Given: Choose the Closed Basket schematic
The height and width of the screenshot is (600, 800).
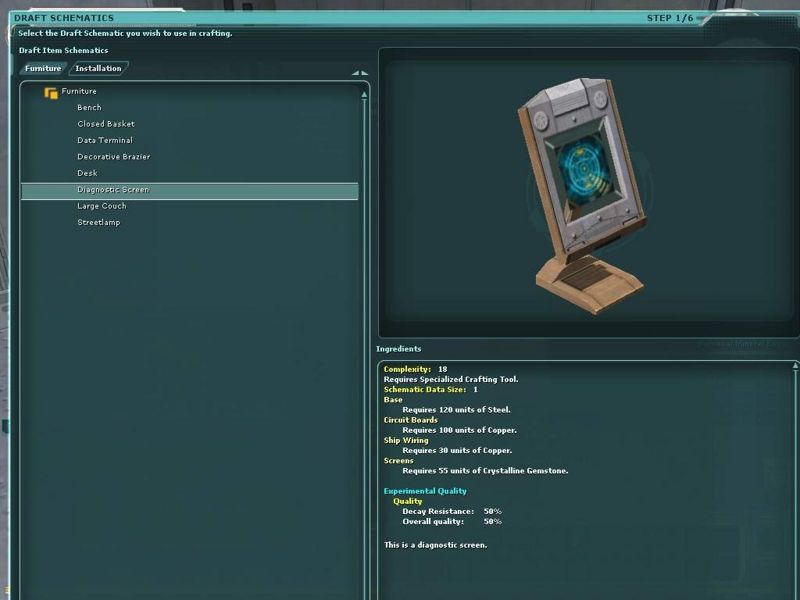Looking at the screenshot, I should click(x=105, y=124).
